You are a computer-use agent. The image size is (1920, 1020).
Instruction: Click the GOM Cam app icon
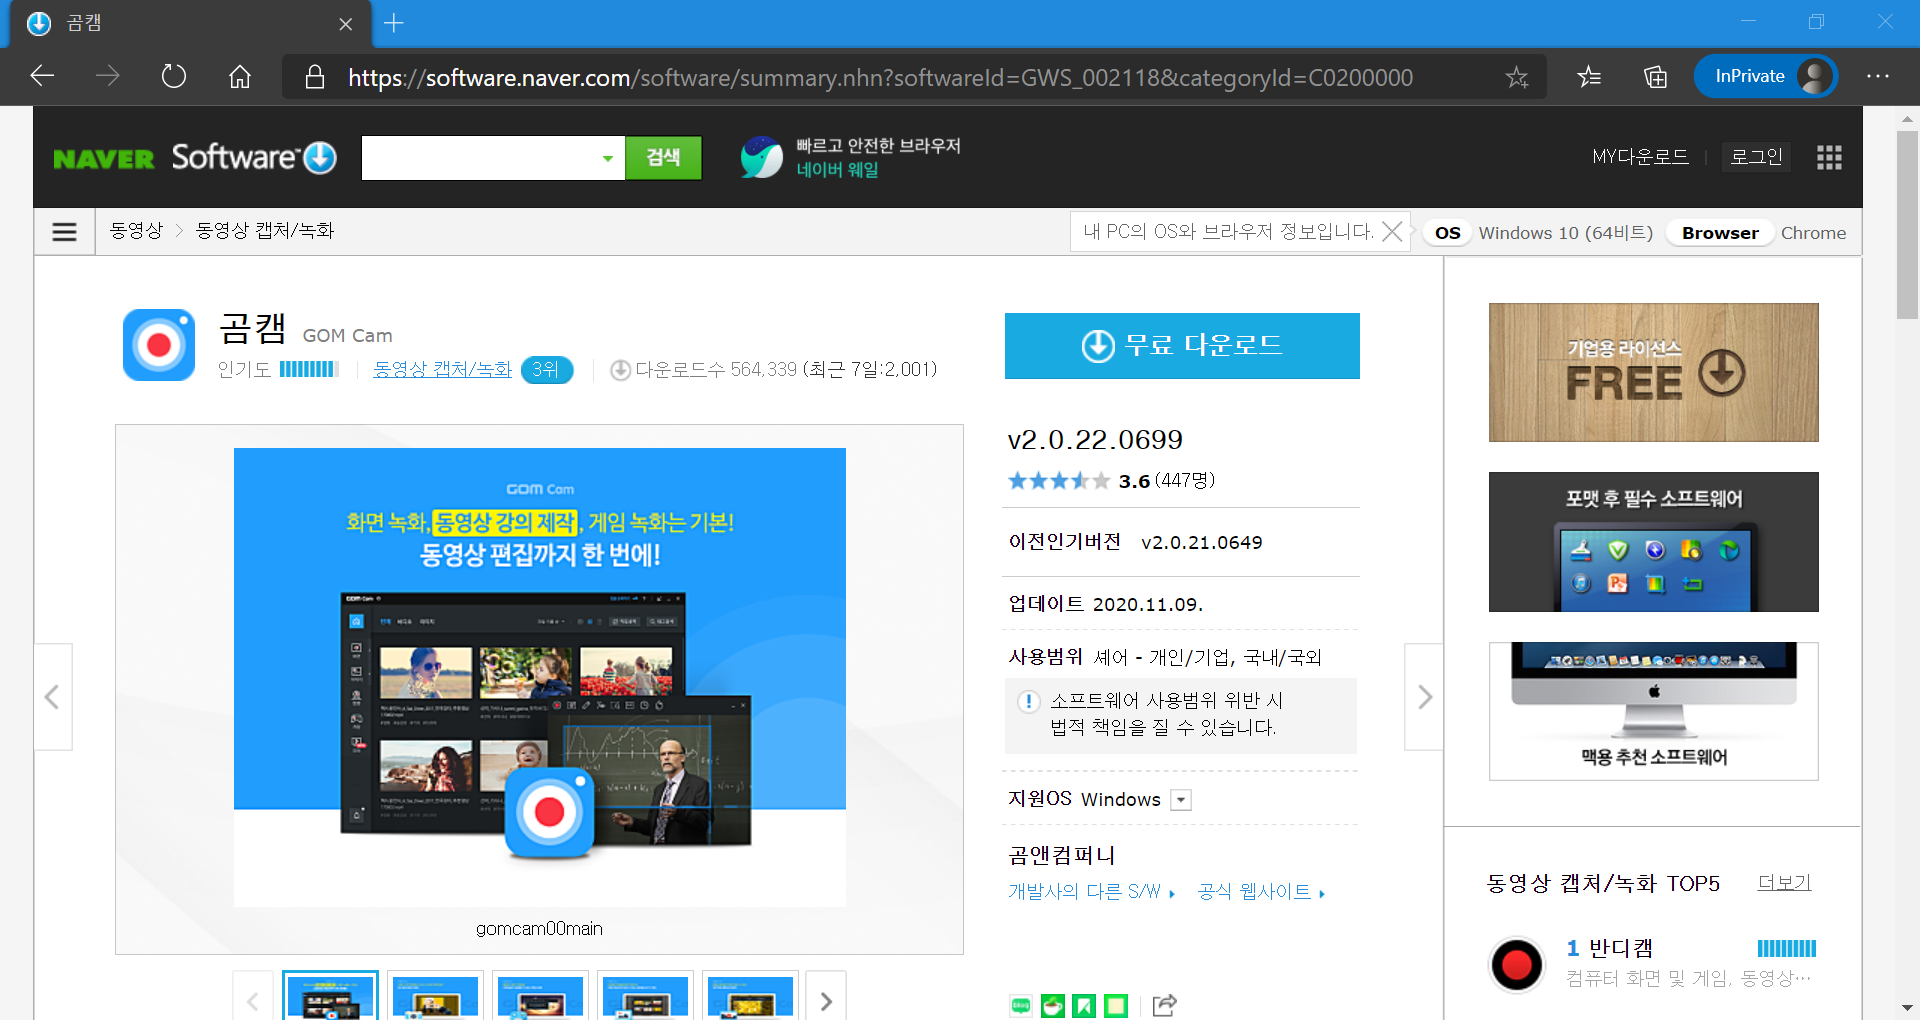159,345
